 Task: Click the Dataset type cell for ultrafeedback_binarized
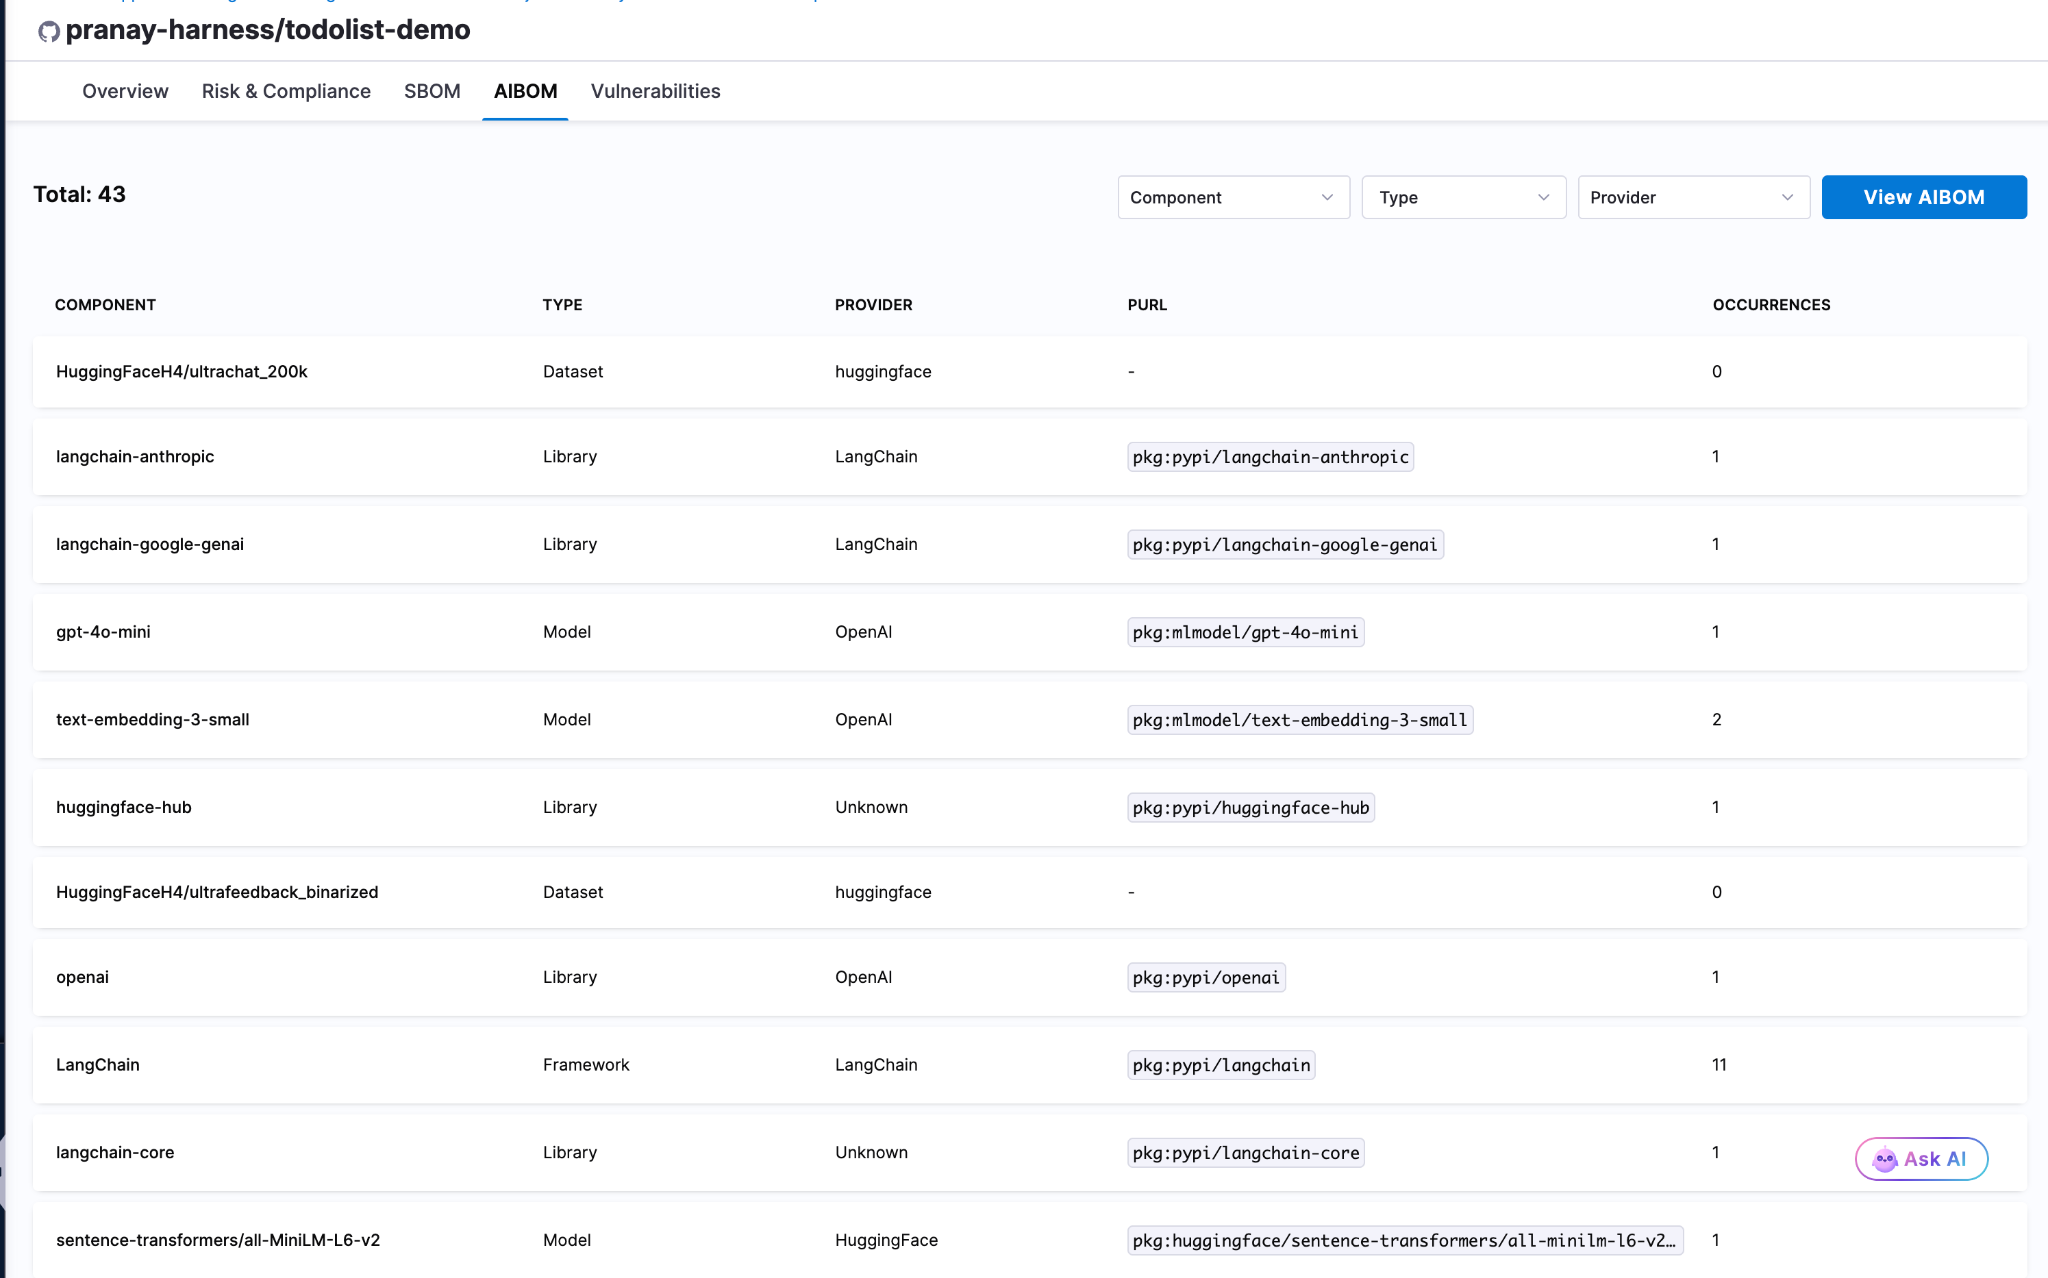573,892
